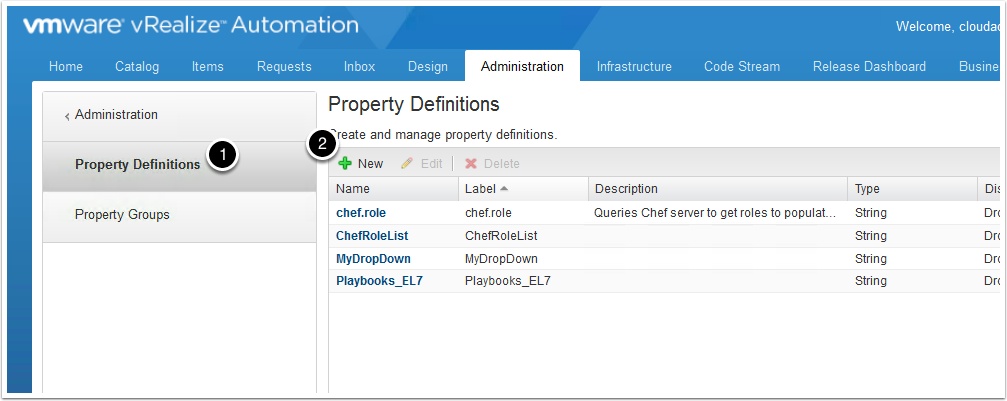
Task: Open the Release Dashboard tab
Action: point(869,66)
